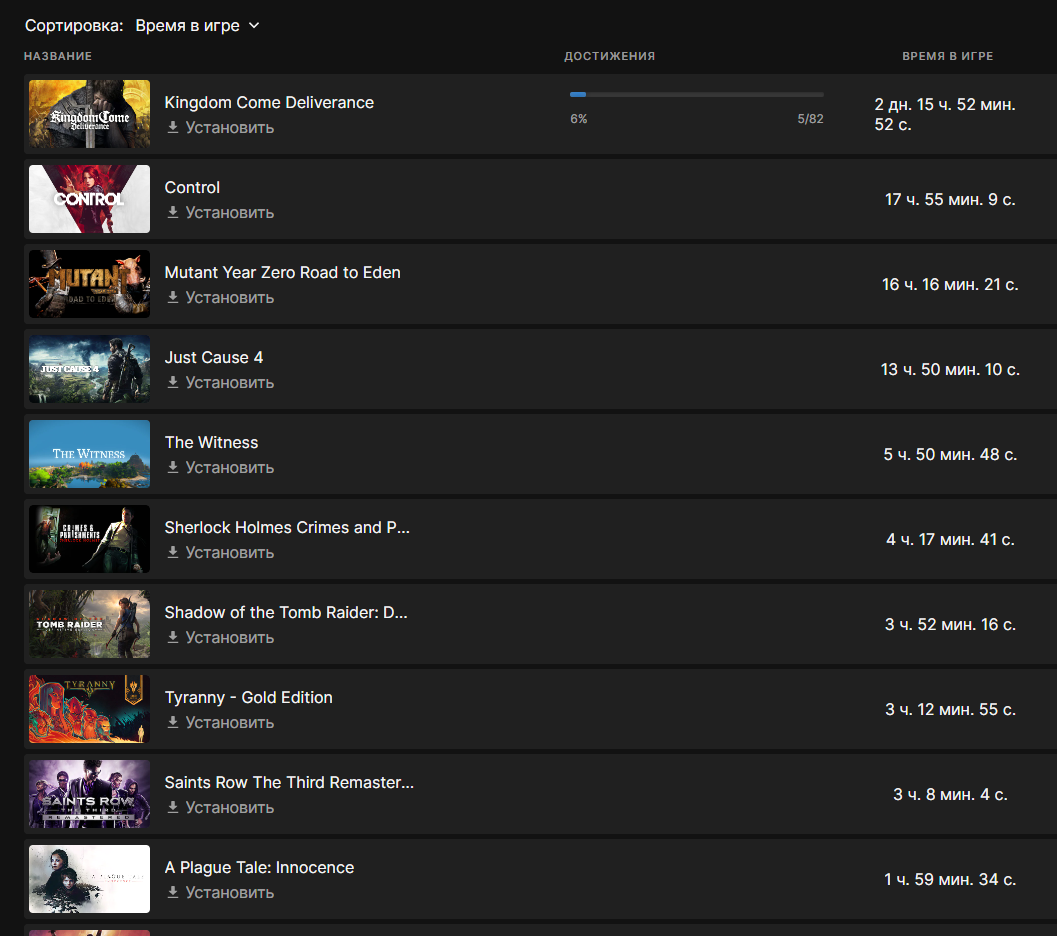Open the Kingdom Come Deliverance cover thumbnail
The width and height of the screenshot is (1057, 936).
(90, 114)
